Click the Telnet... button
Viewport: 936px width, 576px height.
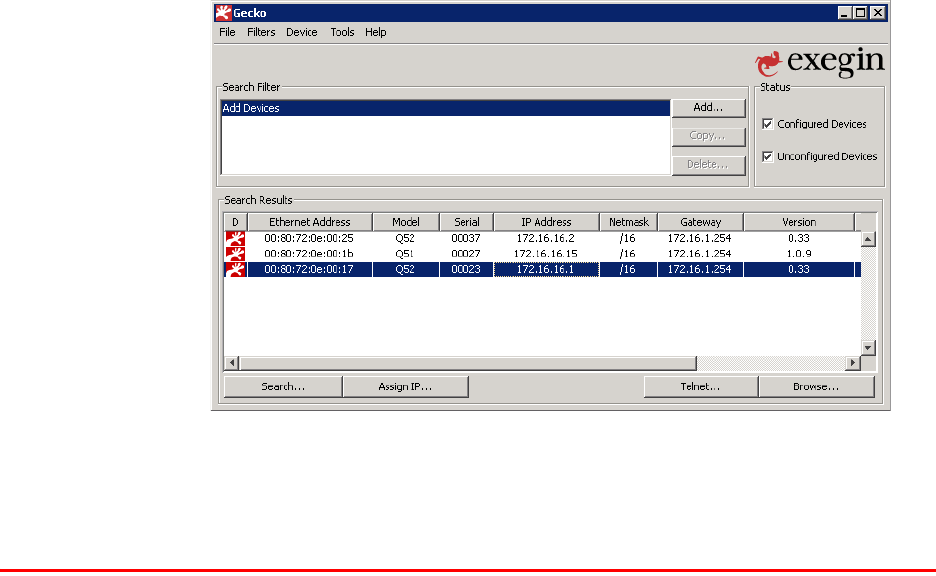pos(701,387)
